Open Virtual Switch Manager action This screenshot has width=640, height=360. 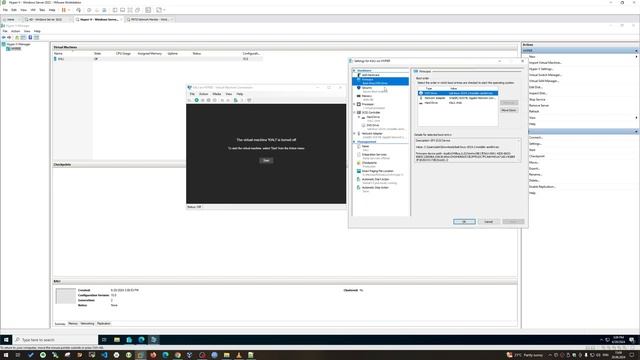coord(545,75)
